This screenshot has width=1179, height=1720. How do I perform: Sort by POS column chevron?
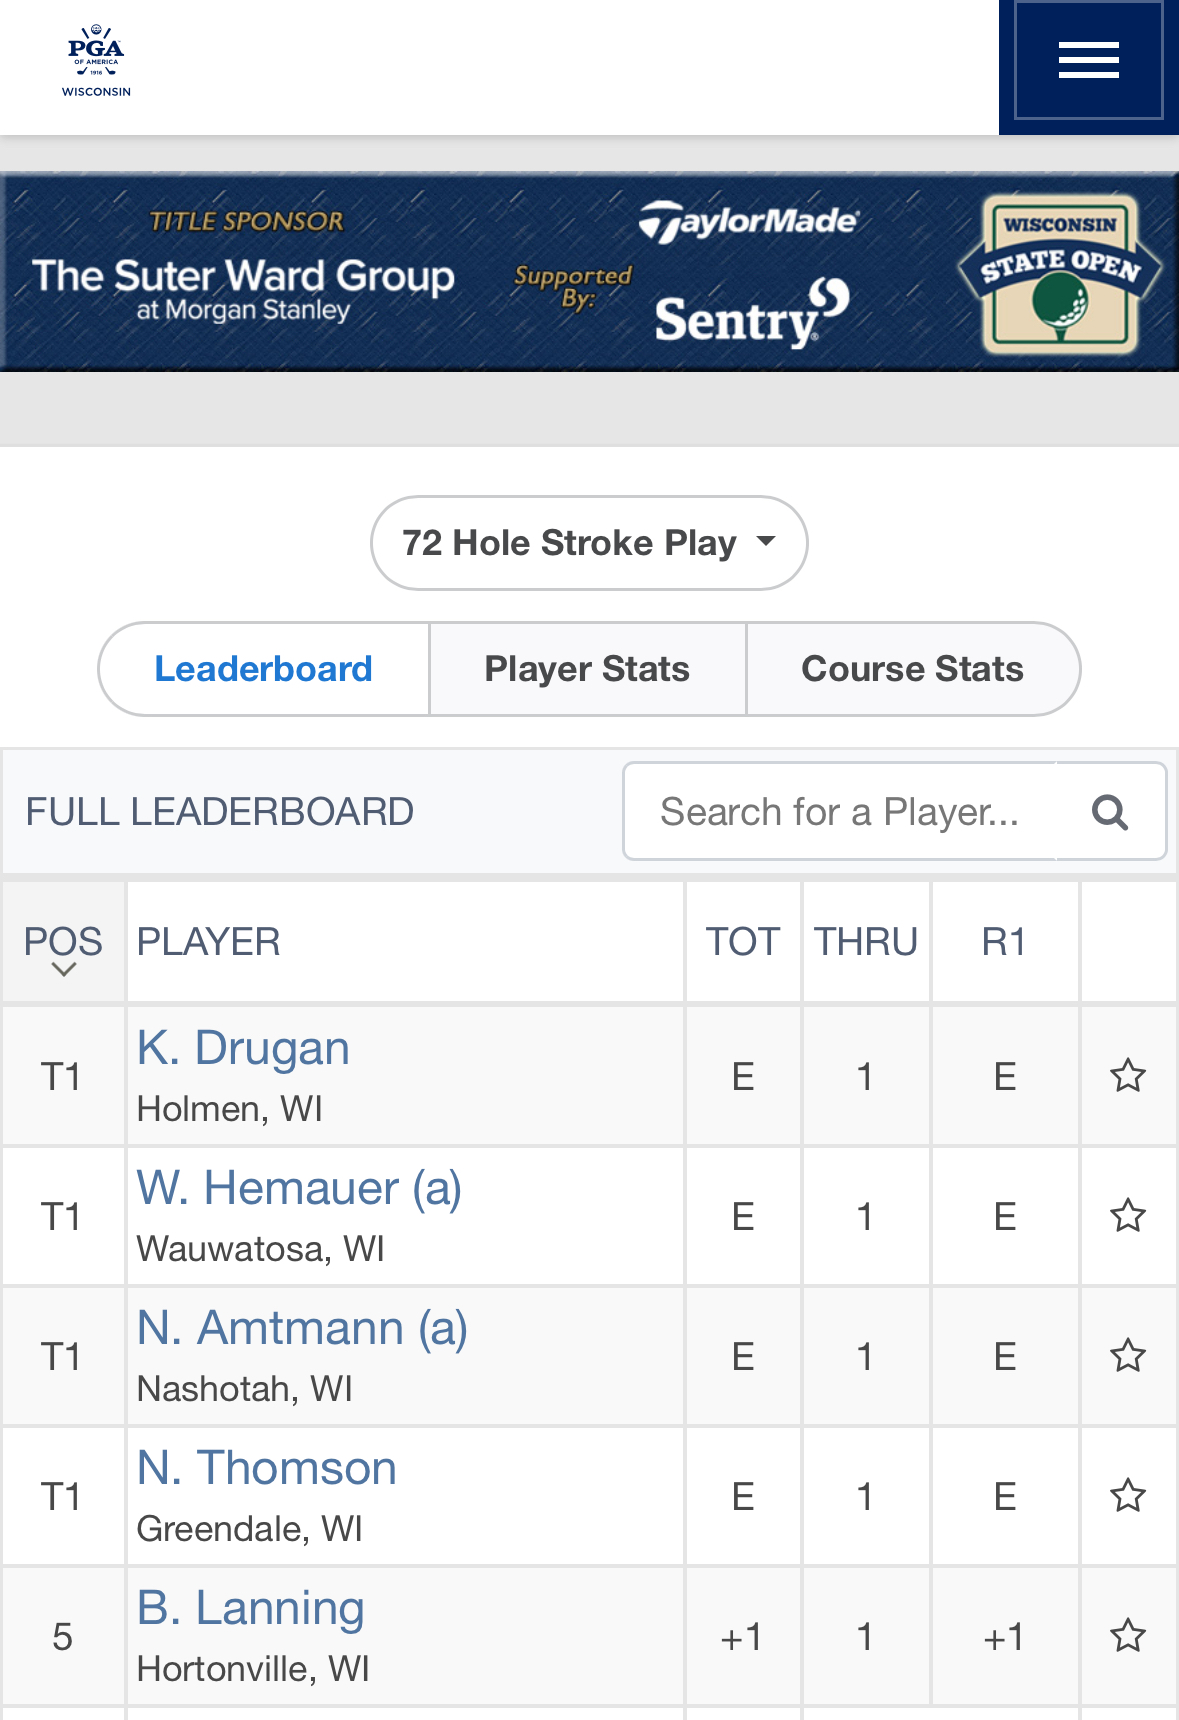64,969
